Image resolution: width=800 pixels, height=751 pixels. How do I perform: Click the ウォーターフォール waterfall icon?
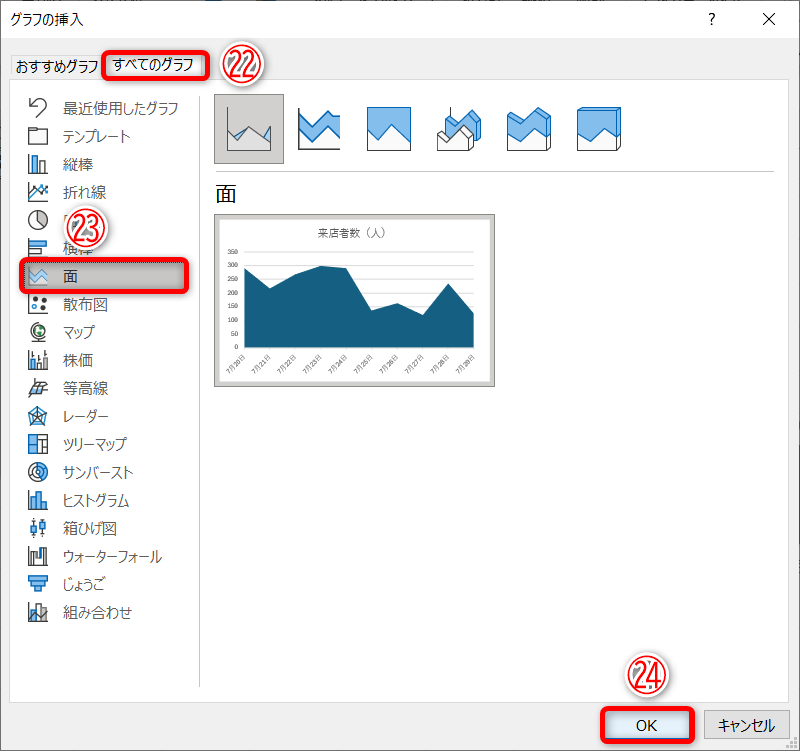tap(38, 556)
